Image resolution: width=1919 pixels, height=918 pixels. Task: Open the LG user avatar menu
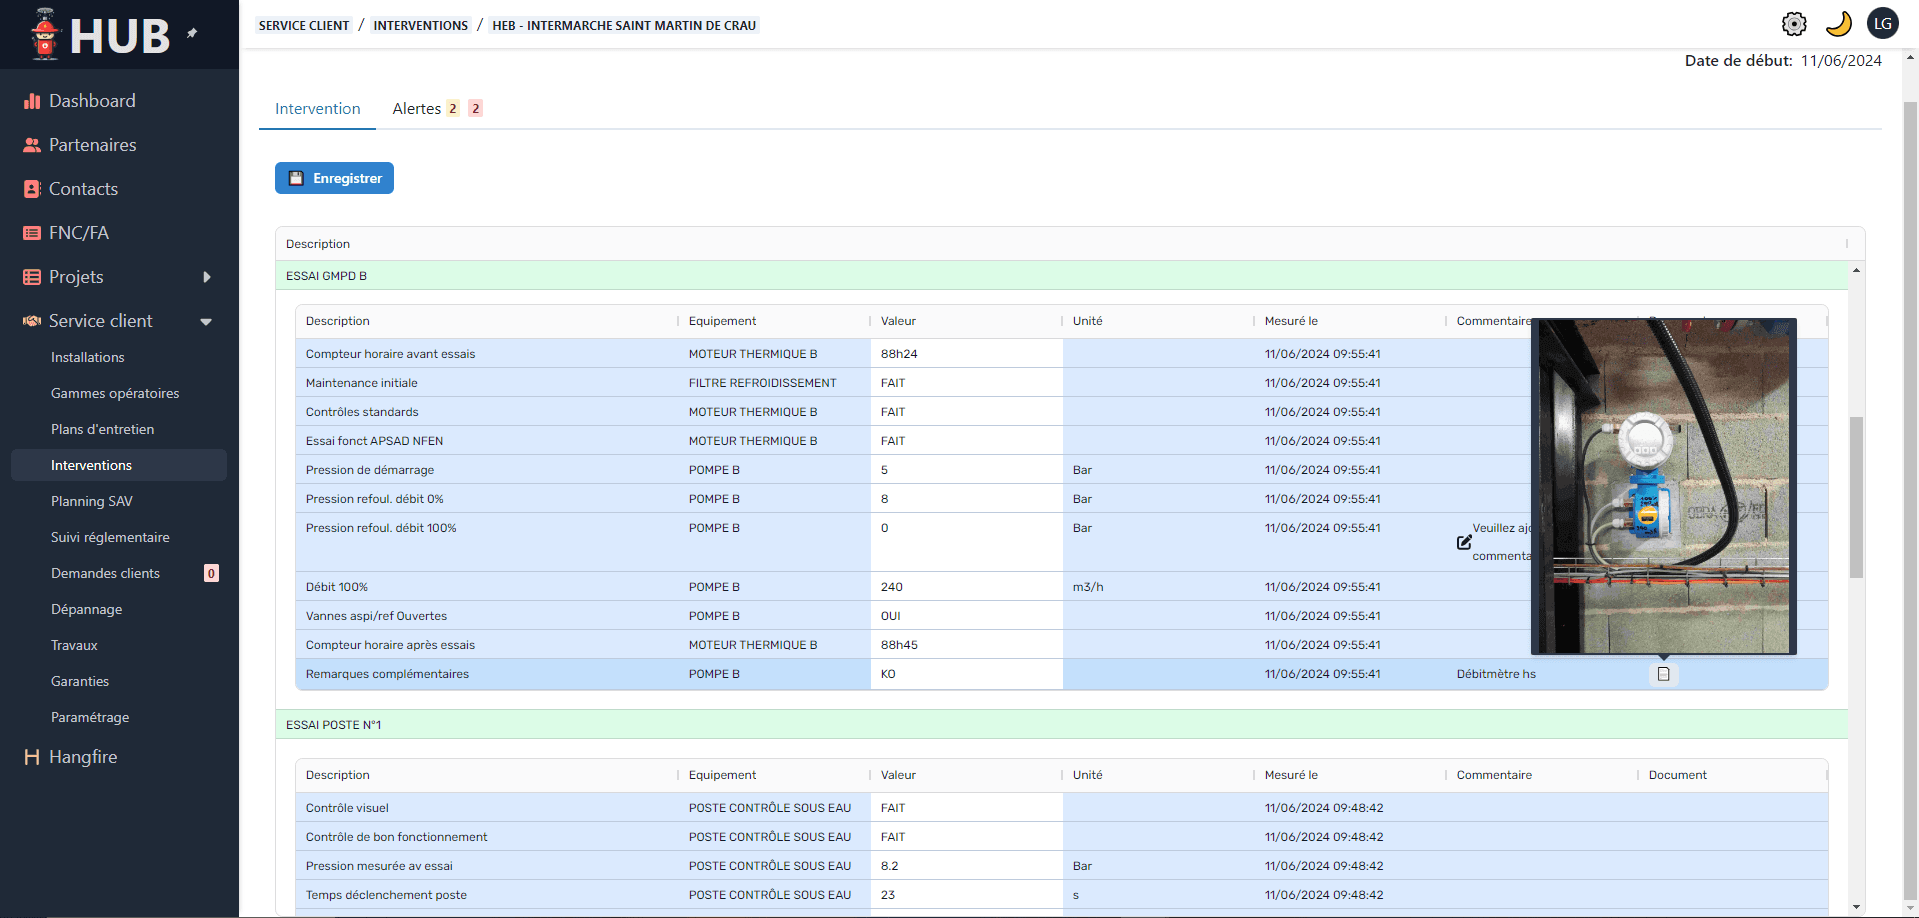coord(1883,24)
